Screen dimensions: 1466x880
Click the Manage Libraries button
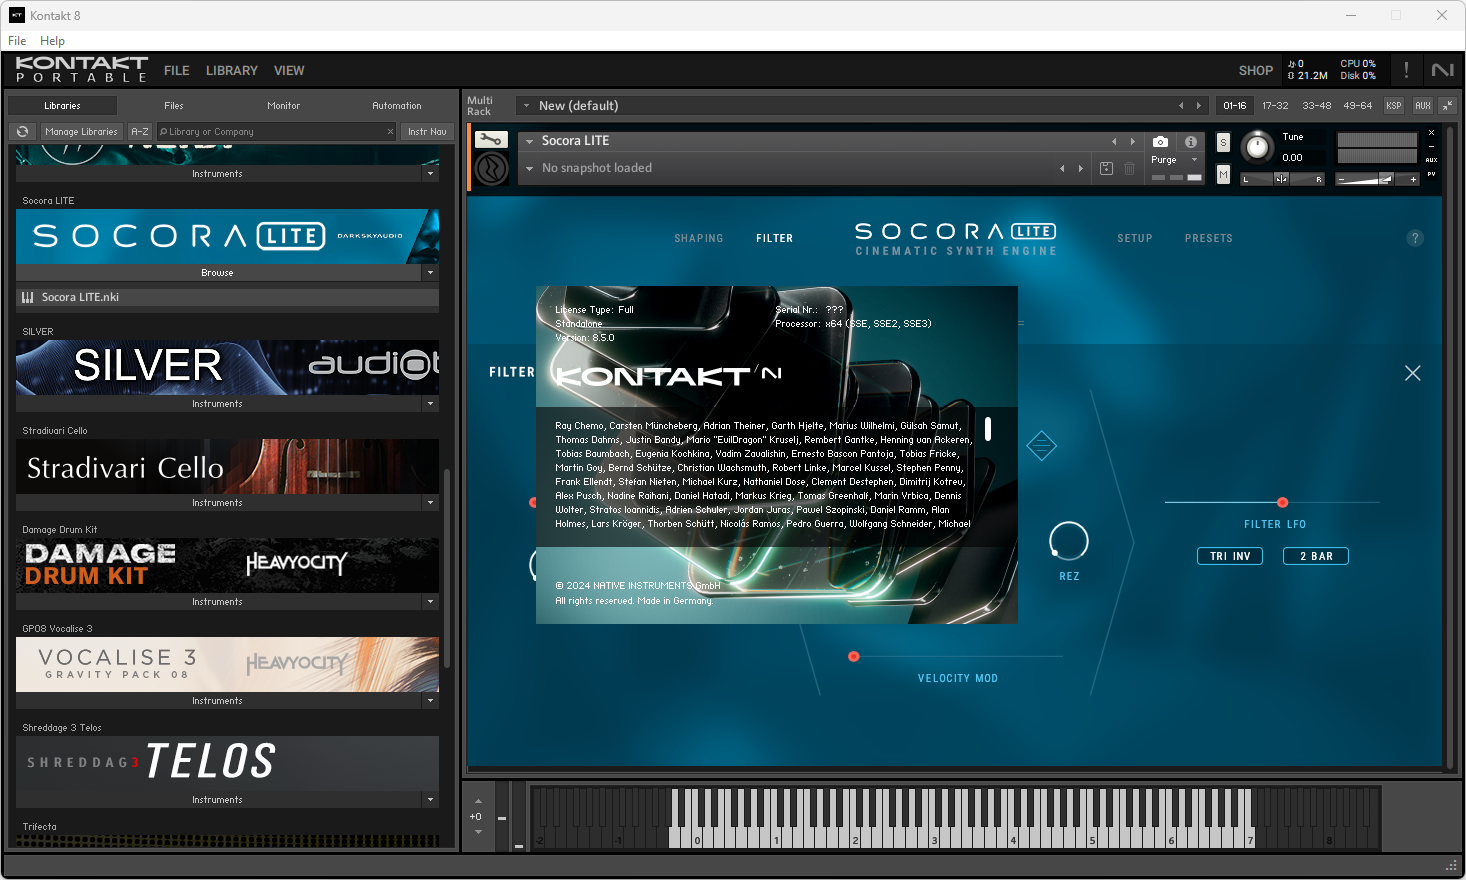coord(81,132)
